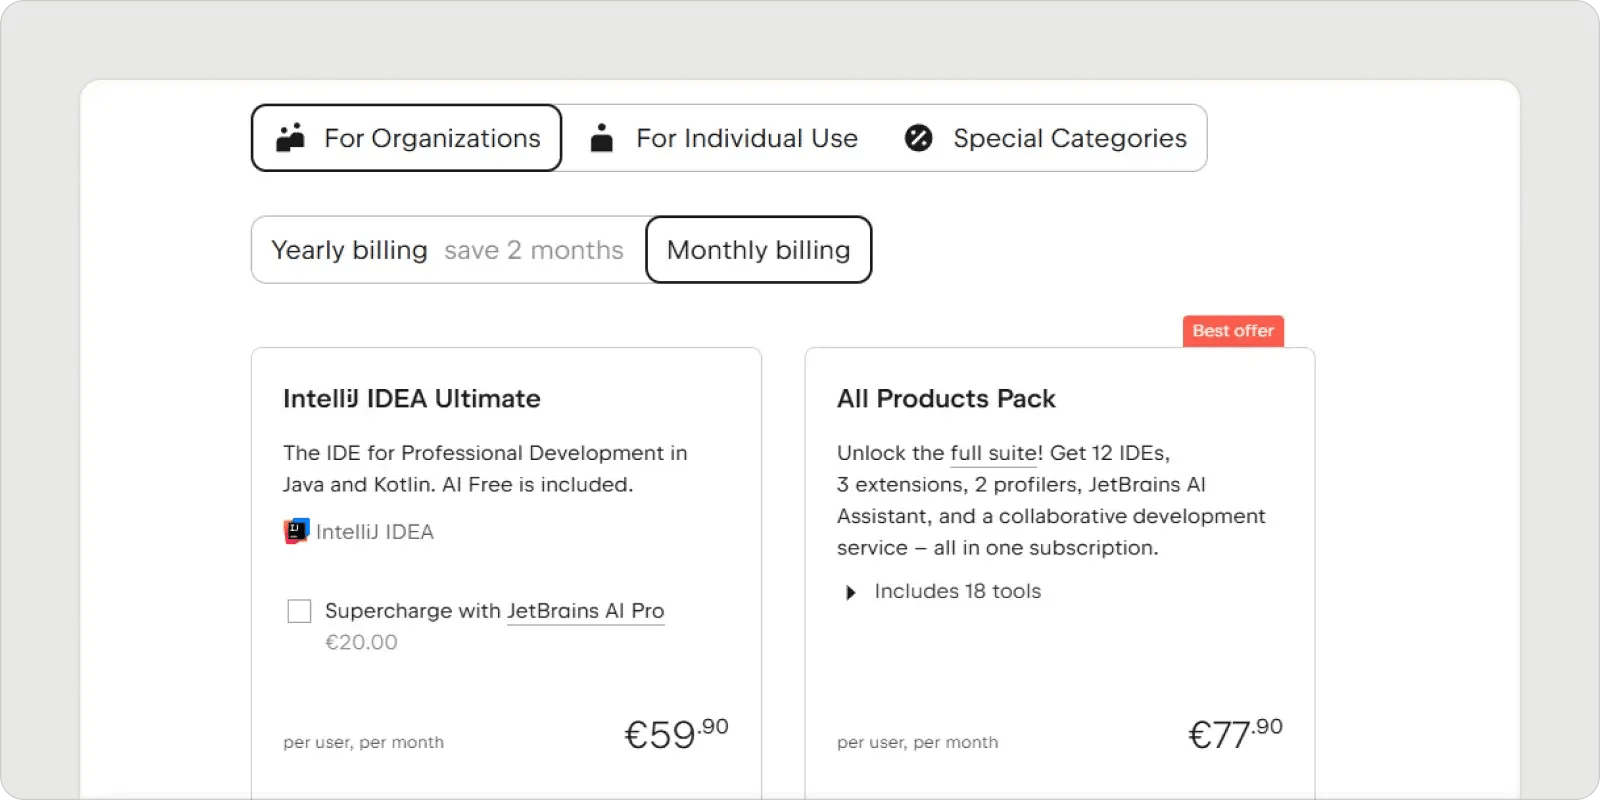
Task: Enable Supercharge with JetBrains AI Pro checkbox
Action: click(x=299, y=611)
